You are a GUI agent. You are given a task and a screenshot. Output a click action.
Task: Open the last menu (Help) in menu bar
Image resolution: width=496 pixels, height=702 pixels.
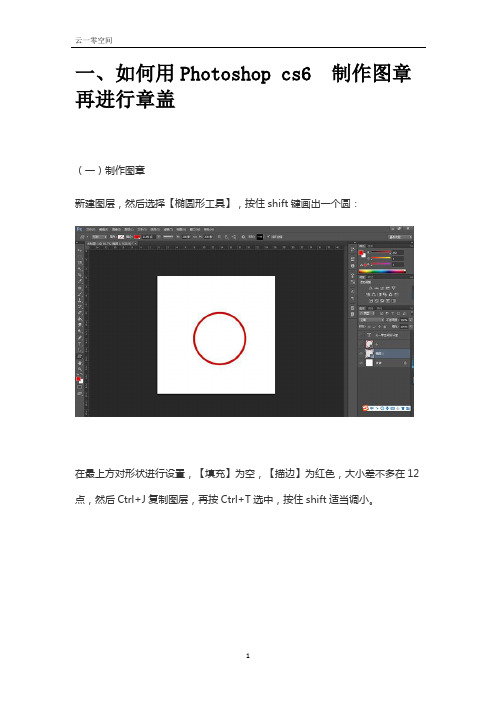coord(209,229)
